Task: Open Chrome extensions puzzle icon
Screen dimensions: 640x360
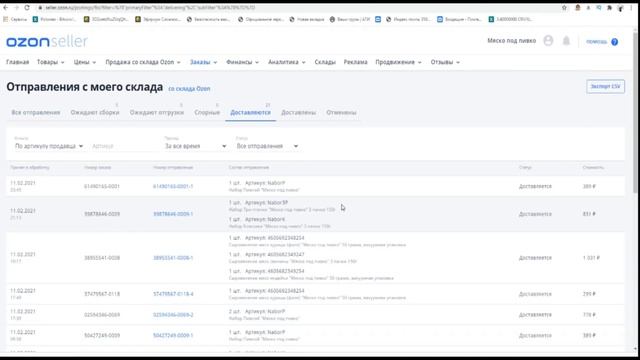Action: [609, 7]
